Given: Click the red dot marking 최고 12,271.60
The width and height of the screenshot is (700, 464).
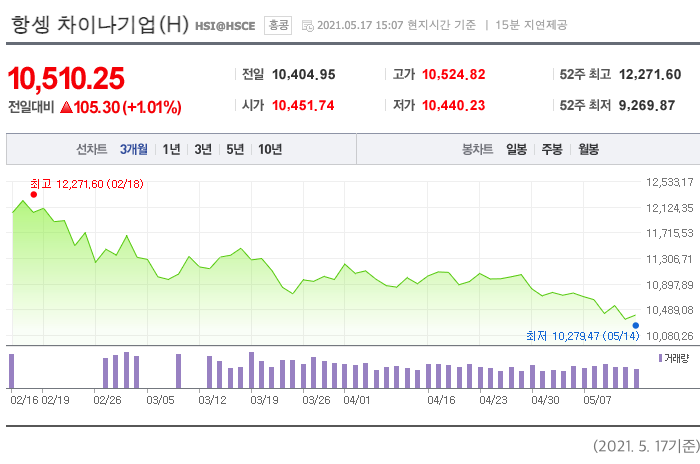Looking at the screenshot, I should click(x=32, y=195).
